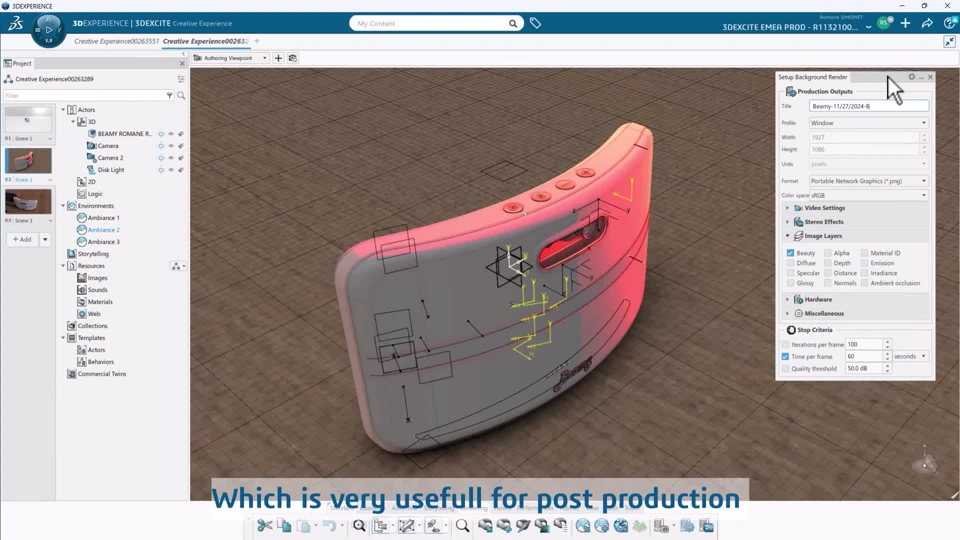
Task: Check Iterations per frame checkbox
Action: (x=786, y=345)
